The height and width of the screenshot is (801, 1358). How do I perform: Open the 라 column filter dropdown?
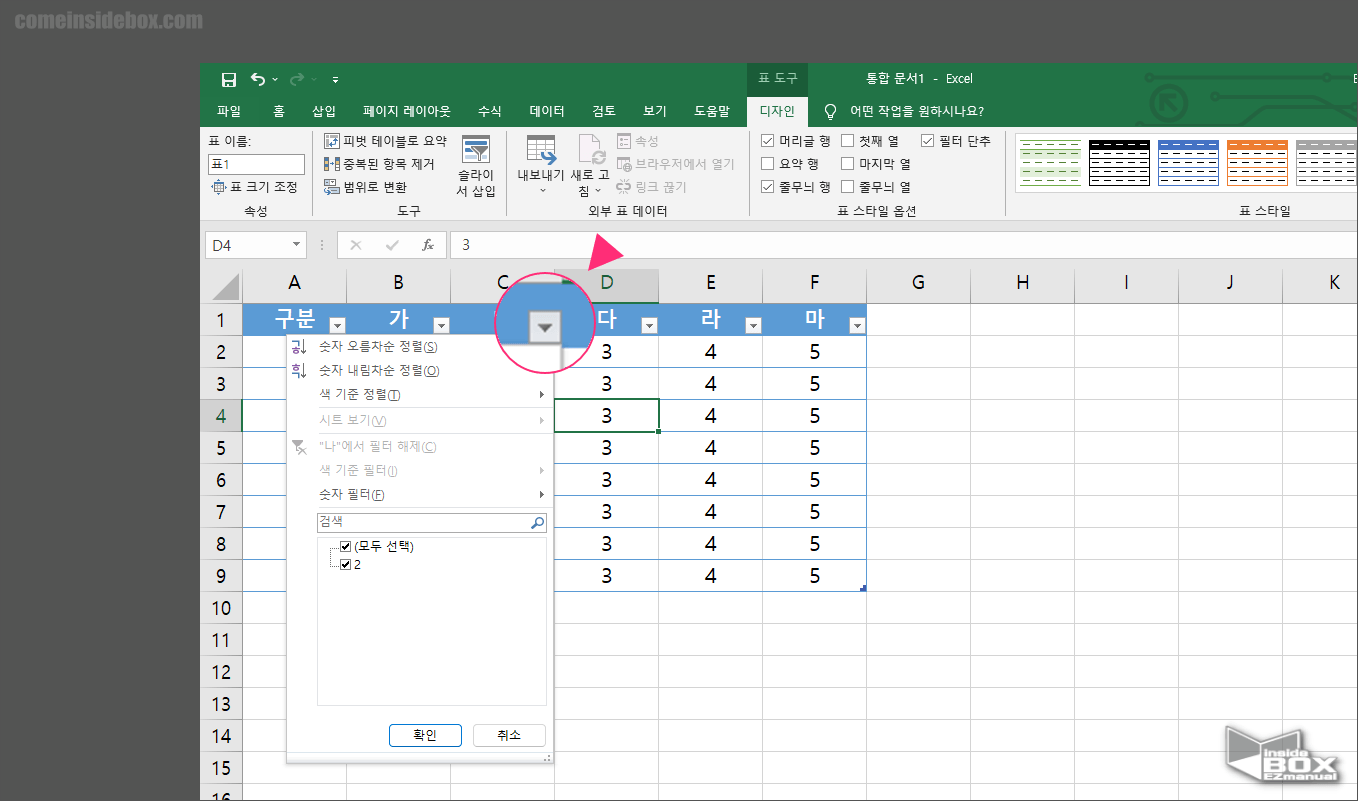753,325
